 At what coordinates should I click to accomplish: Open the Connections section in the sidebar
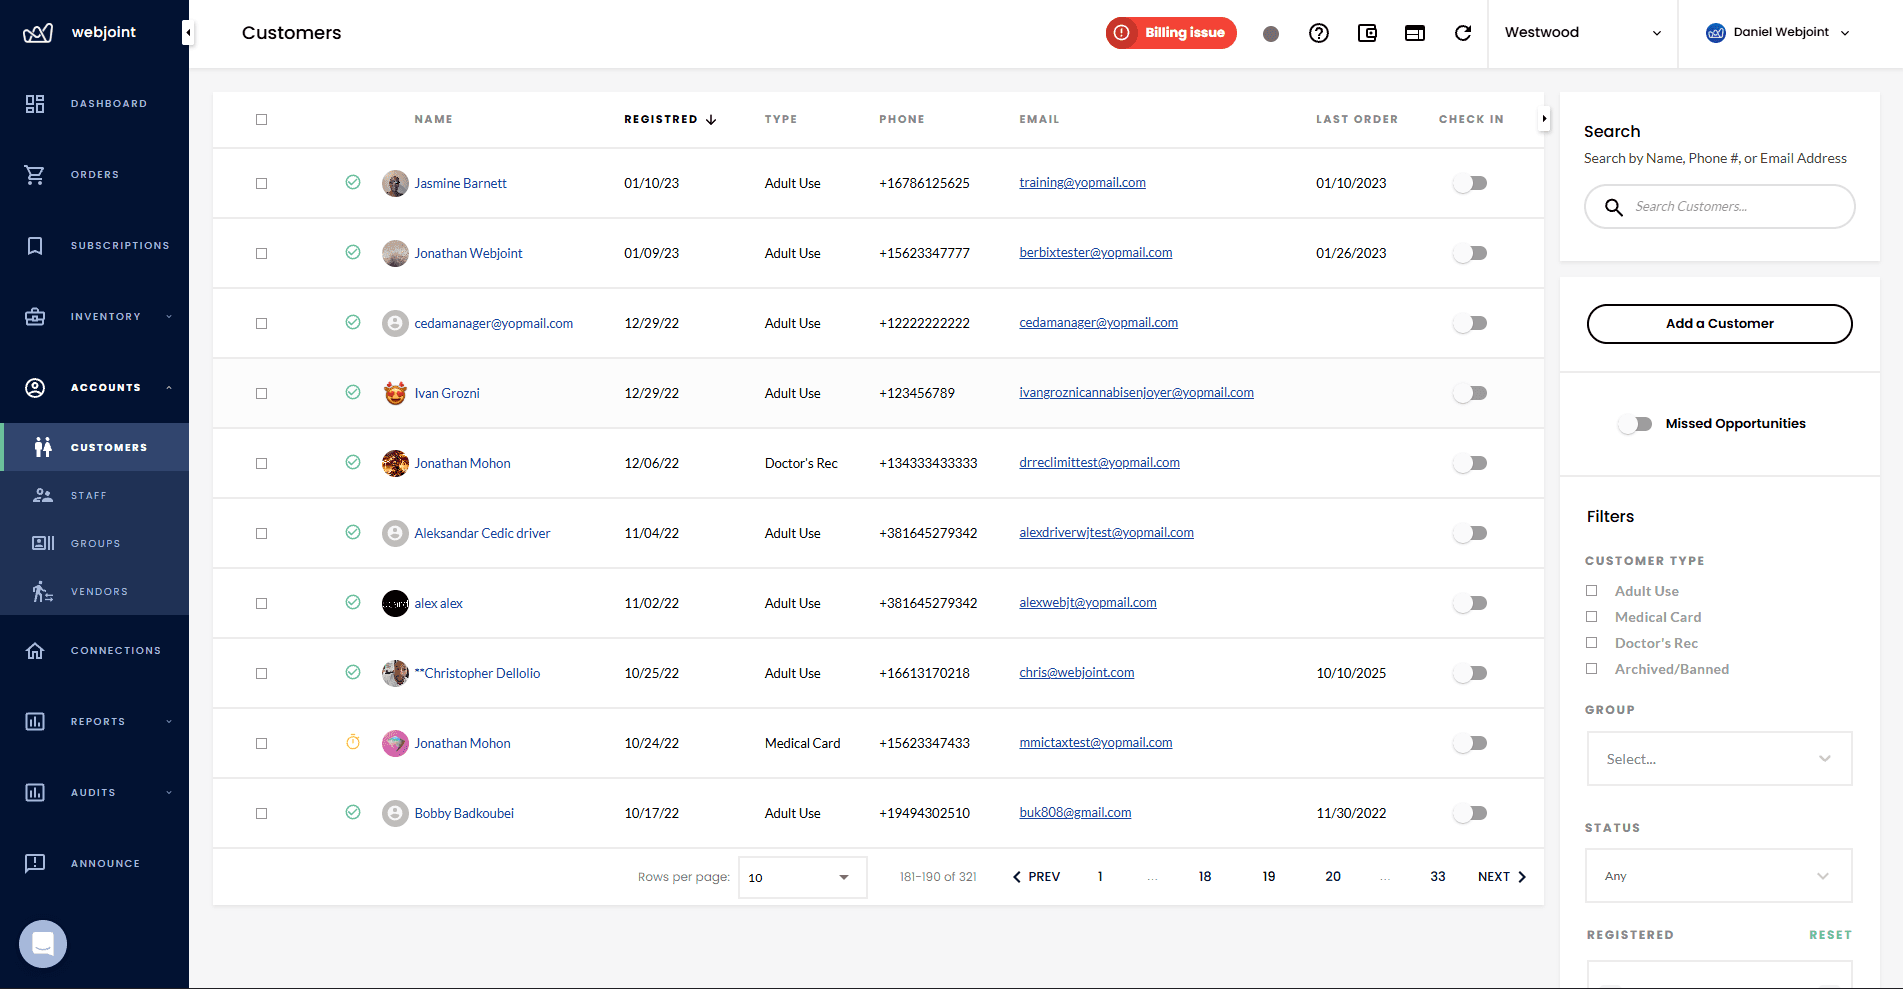pyautogui.click(x=116, y=650)
